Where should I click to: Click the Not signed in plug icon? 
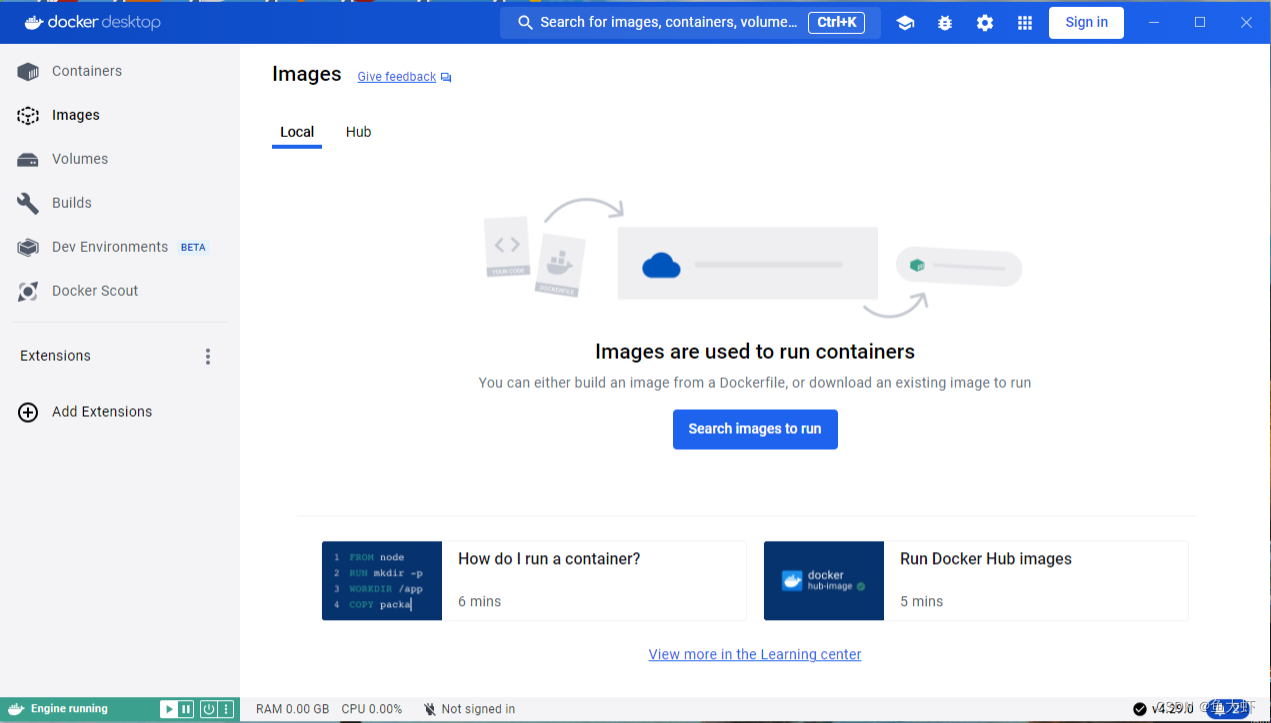tap(430, 709)
